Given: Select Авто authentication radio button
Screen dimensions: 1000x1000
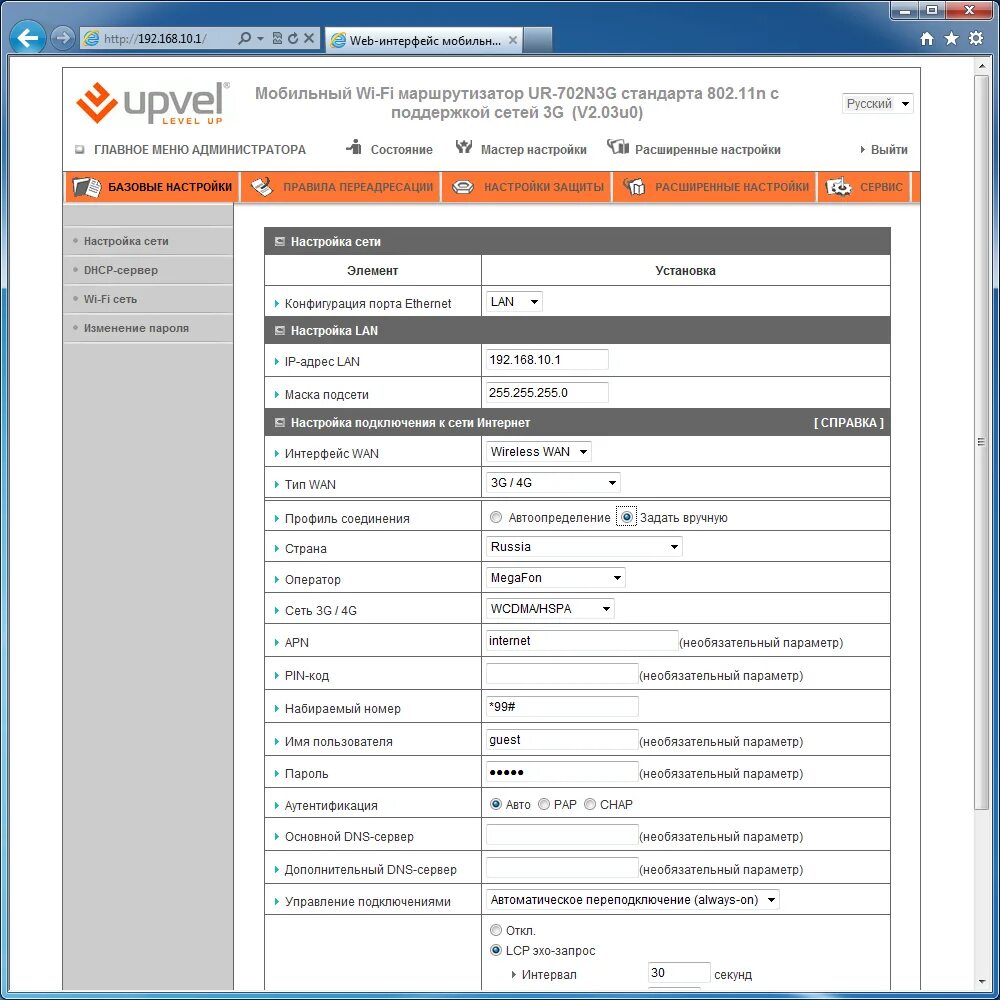Looking at the screenshot, I should pos(496,804).
